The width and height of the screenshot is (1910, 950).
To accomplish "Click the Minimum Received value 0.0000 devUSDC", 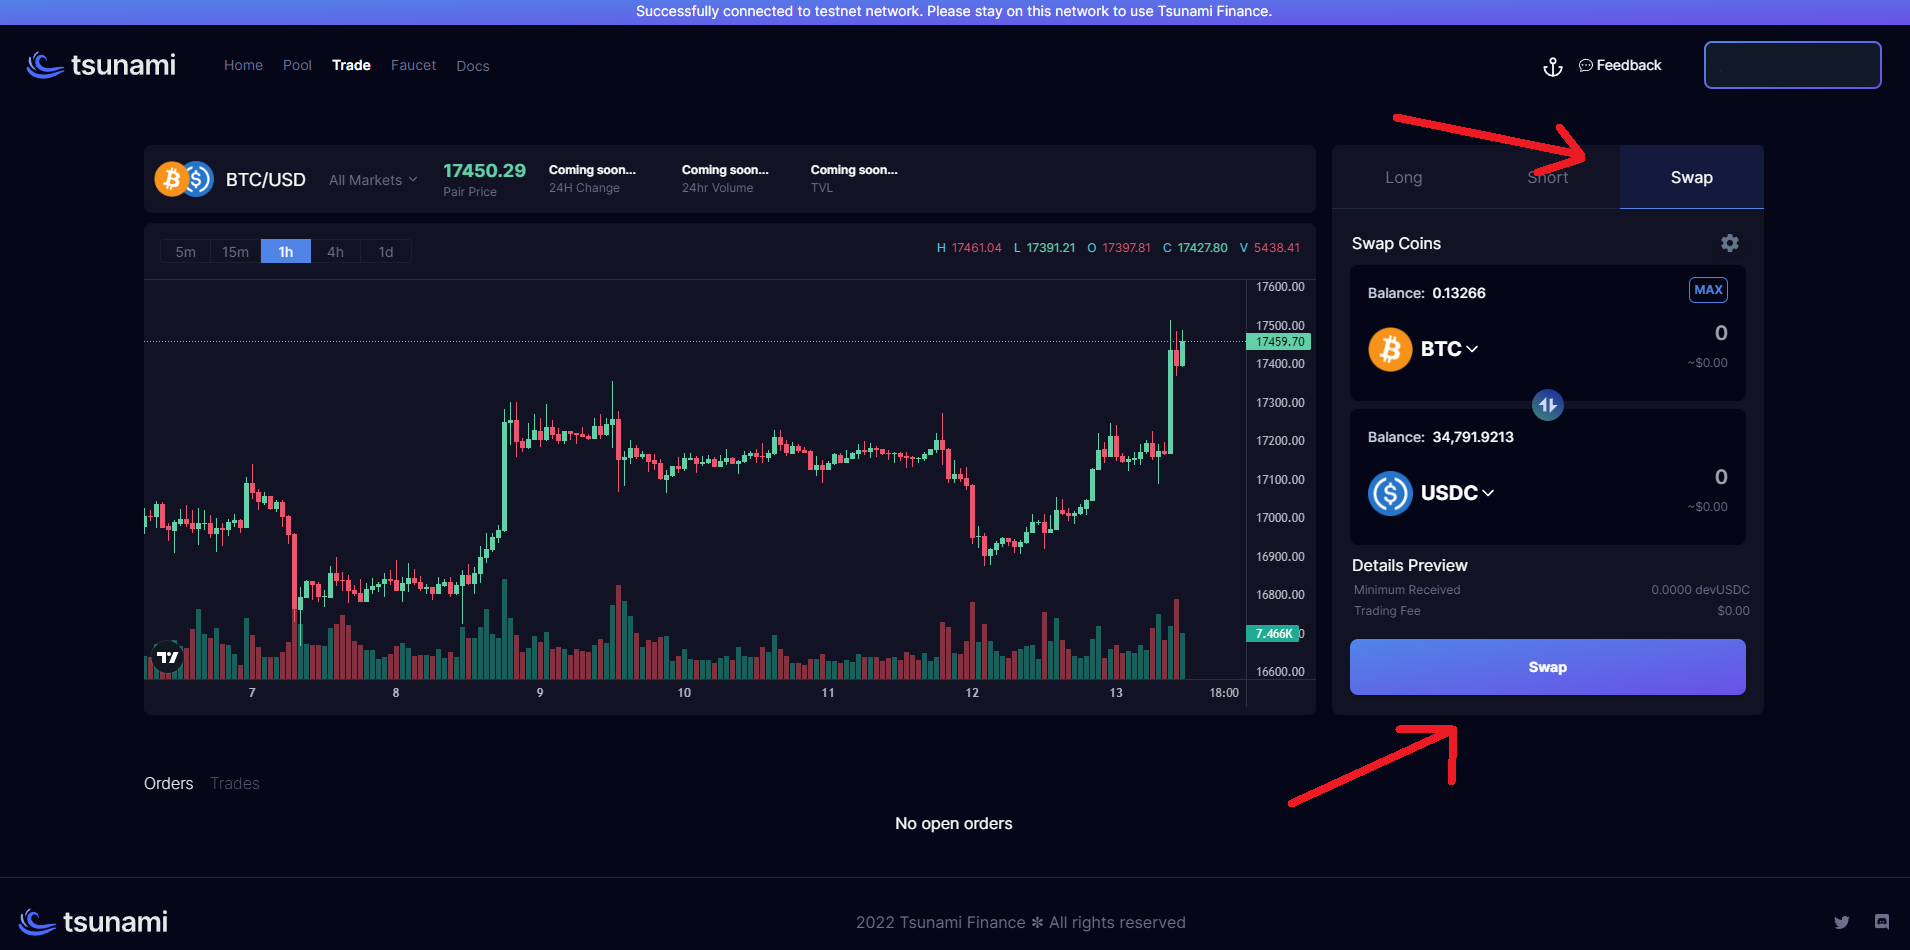I will (1700, 590).
